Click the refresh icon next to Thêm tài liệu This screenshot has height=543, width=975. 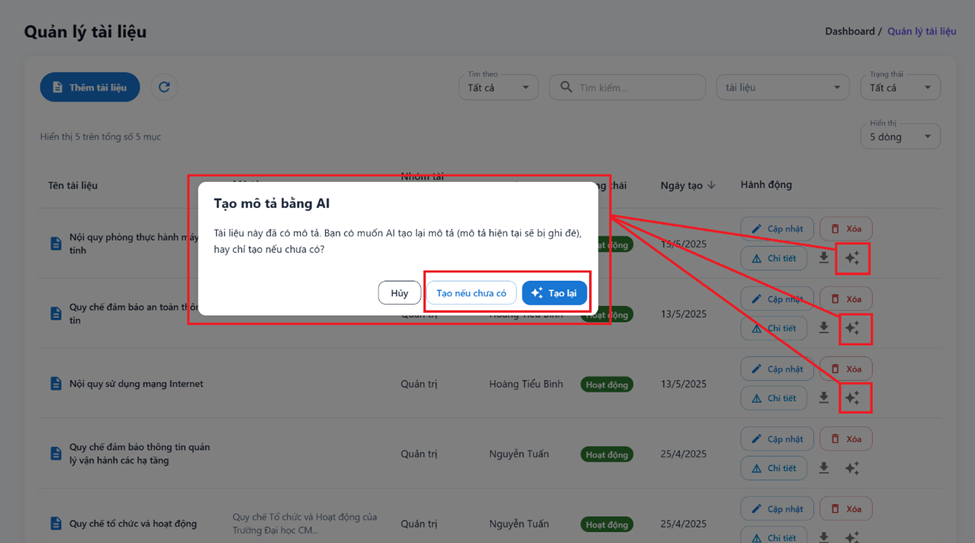[x=164, y=87]
